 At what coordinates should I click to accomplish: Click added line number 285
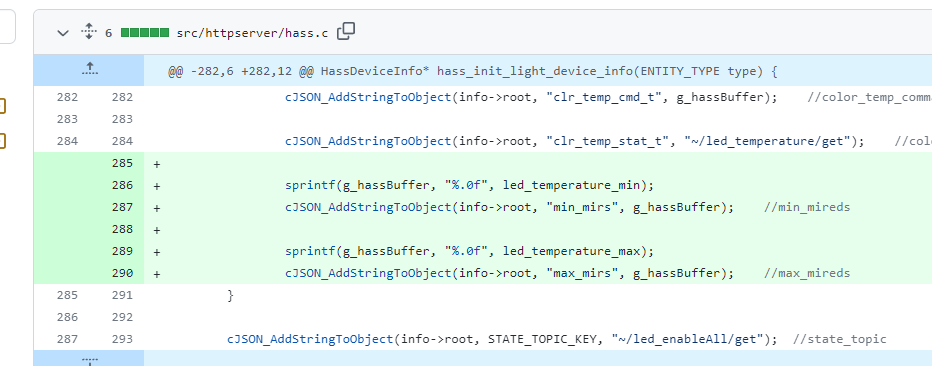(x=122, y=163)
